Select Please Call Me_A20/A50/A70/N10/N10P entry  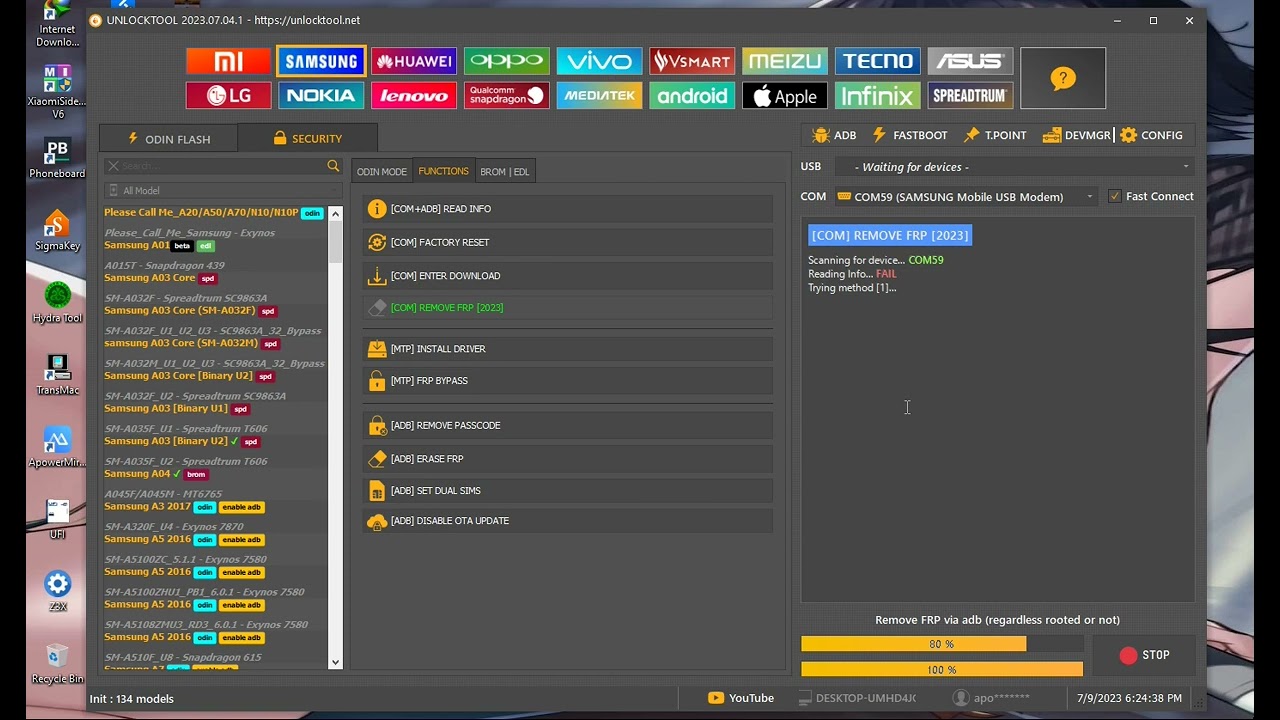click(213, 213)
